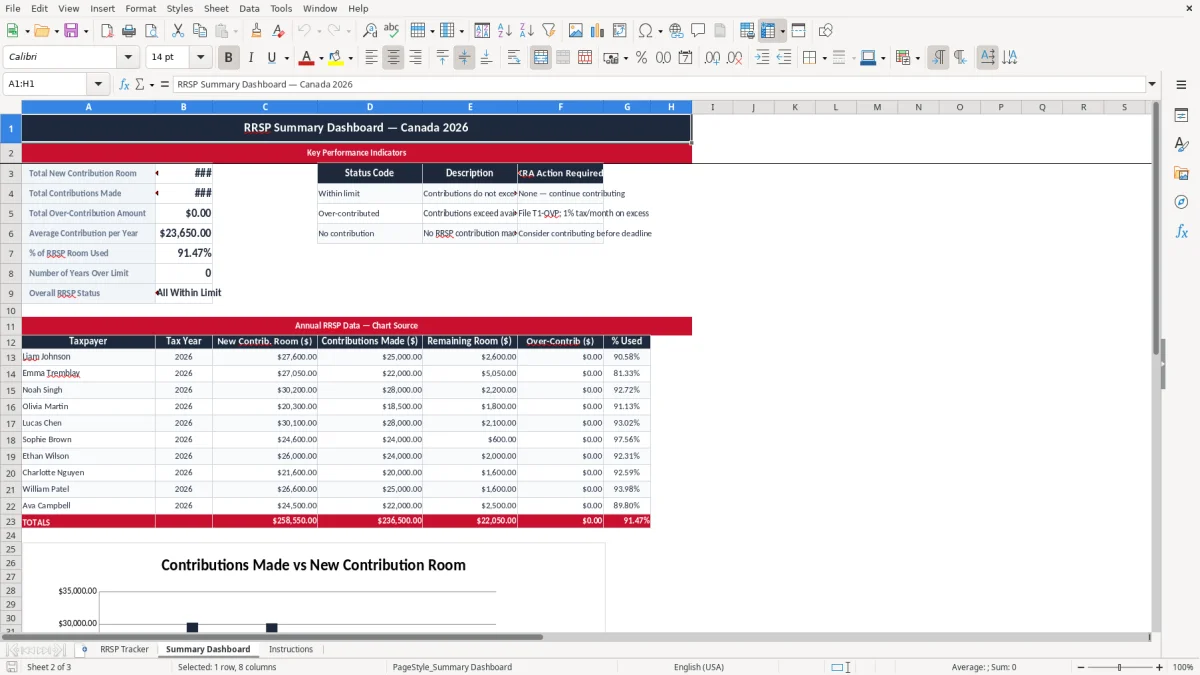Click the Sort Descending icon
The width and height of the screenshot is (1200, 675).
(x=526, y=31)
